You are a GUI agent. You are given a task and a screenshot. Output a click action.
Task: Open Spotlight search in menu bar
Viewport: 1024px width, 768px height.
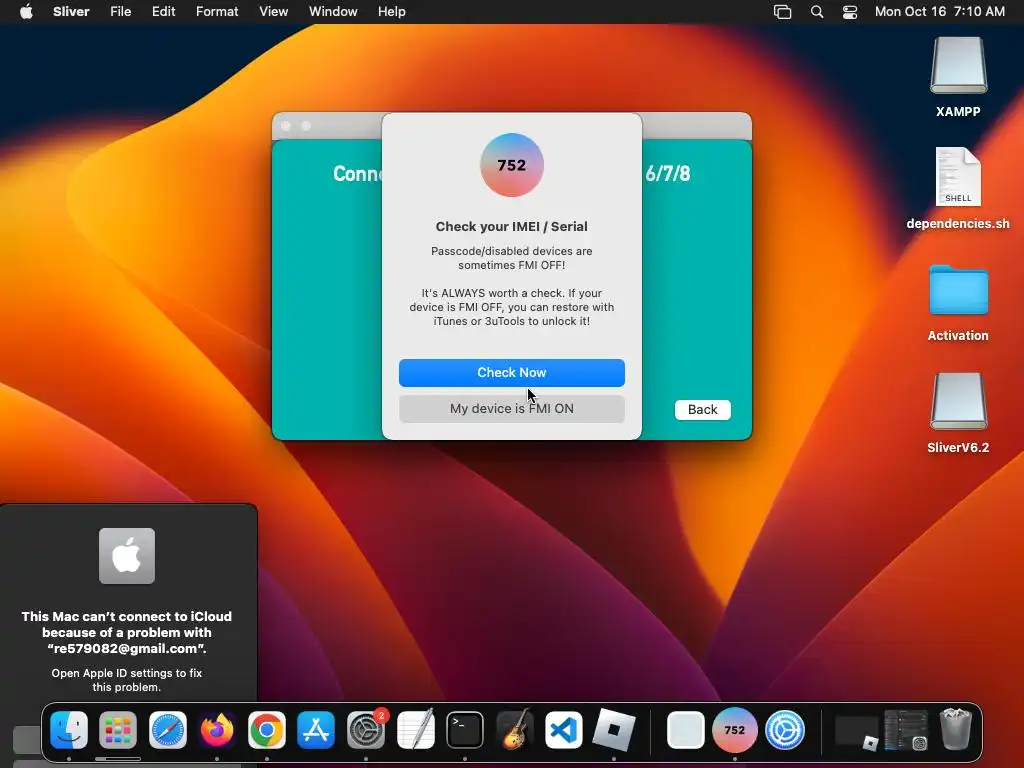(817, 12)
